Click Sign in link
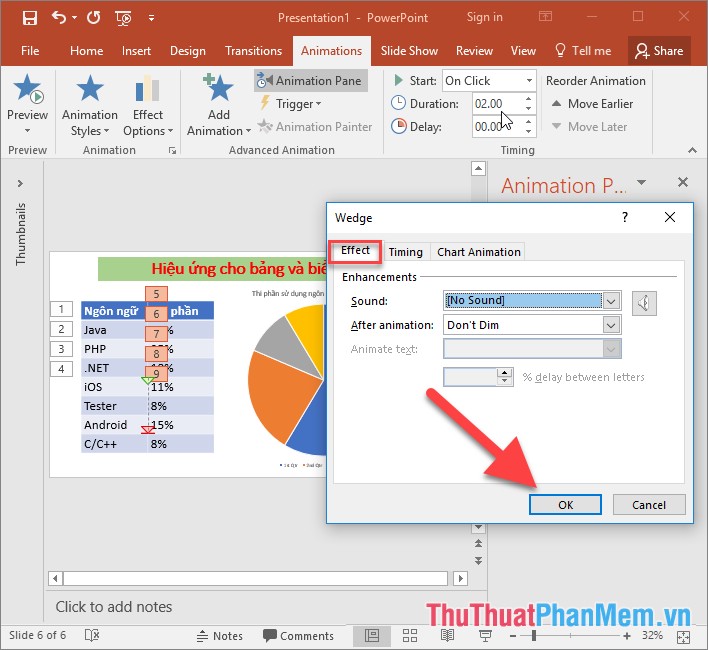The image size is (708, 650). coord(484,17)
